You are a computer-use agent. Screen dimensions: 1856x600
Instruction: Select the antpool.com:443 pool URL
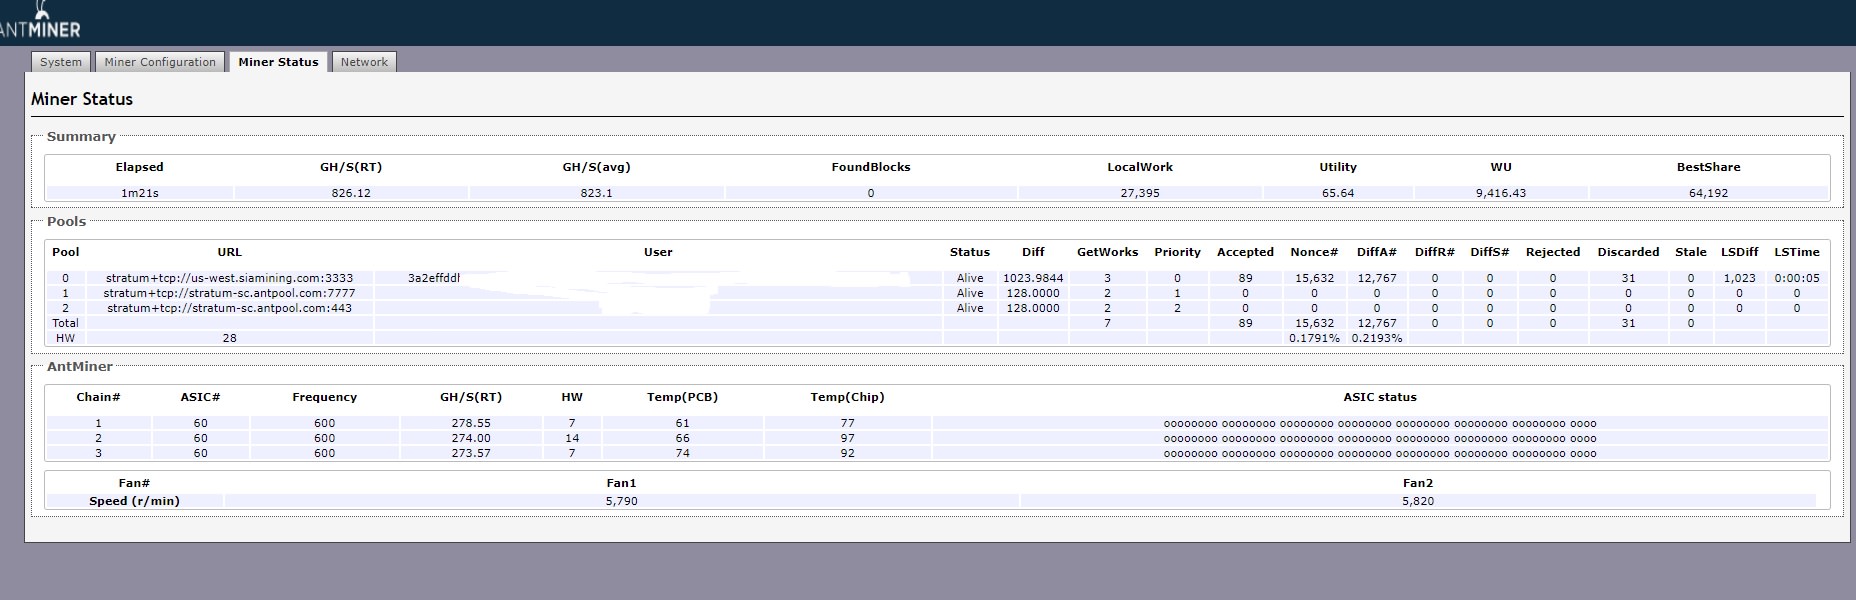coord(229,308)
